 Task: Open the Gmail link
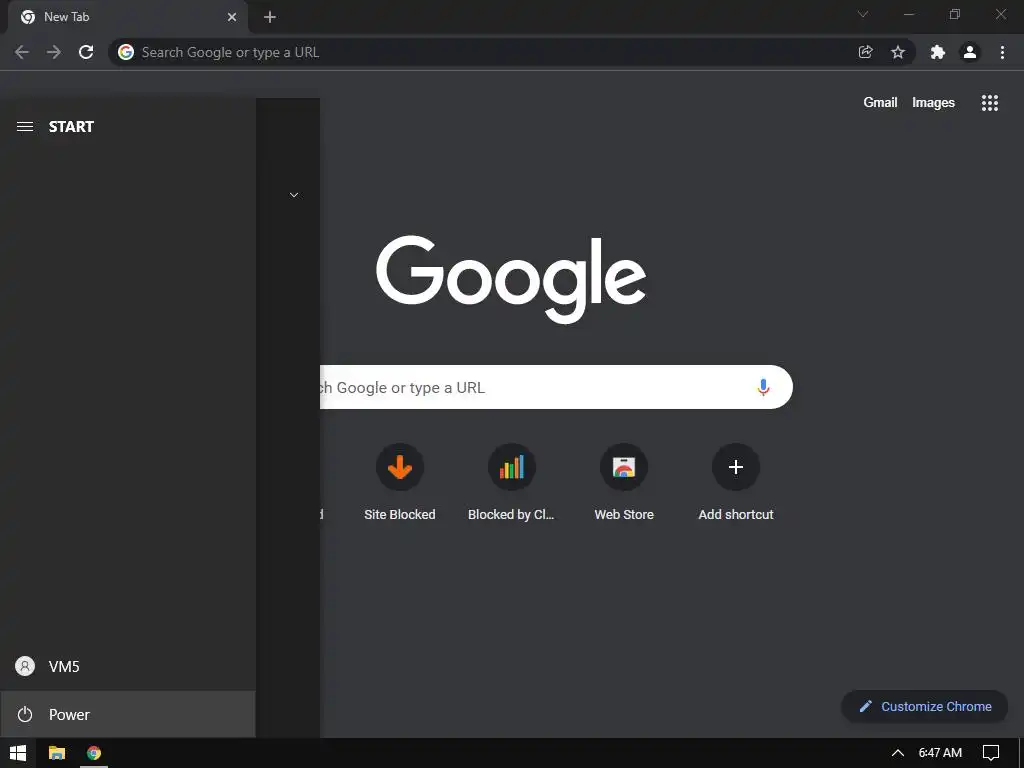point(880,103)
